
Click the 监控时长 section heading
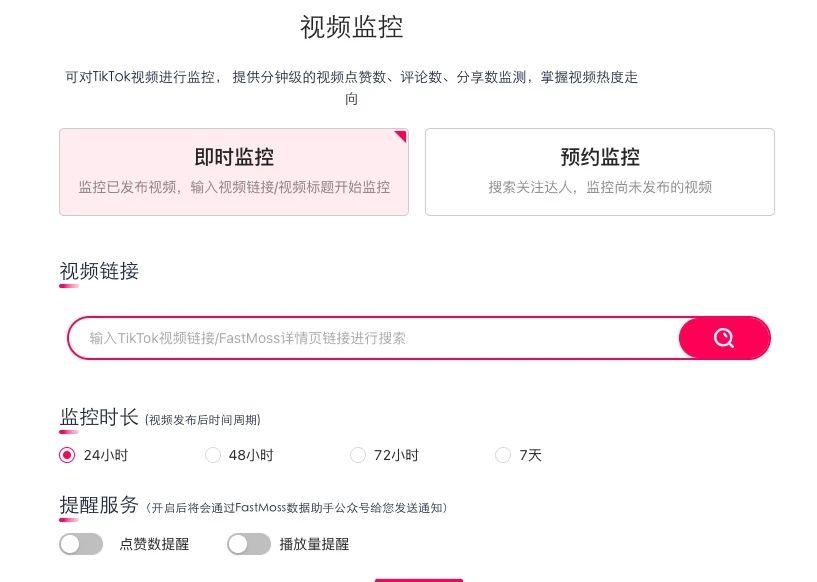[99, 417]
